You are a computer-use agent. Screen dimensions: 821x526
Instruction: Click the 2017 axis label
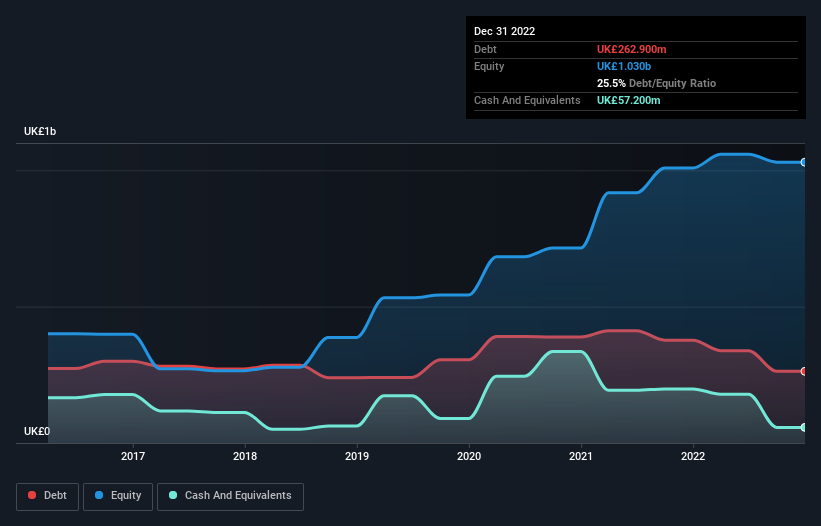(x=133, y=456)
